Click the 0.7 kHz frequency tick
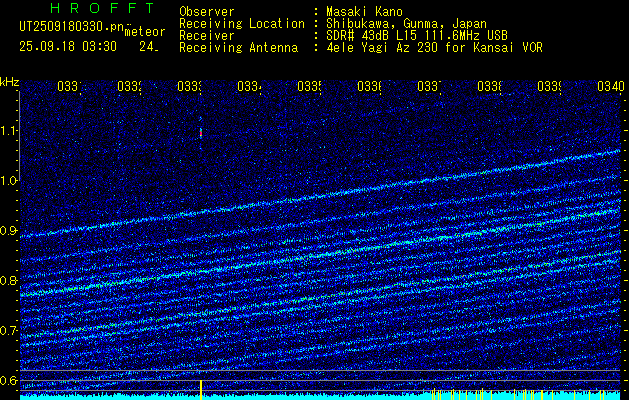Image resolution: width=629 pixels, height=400 pixels. coord(9,331)
